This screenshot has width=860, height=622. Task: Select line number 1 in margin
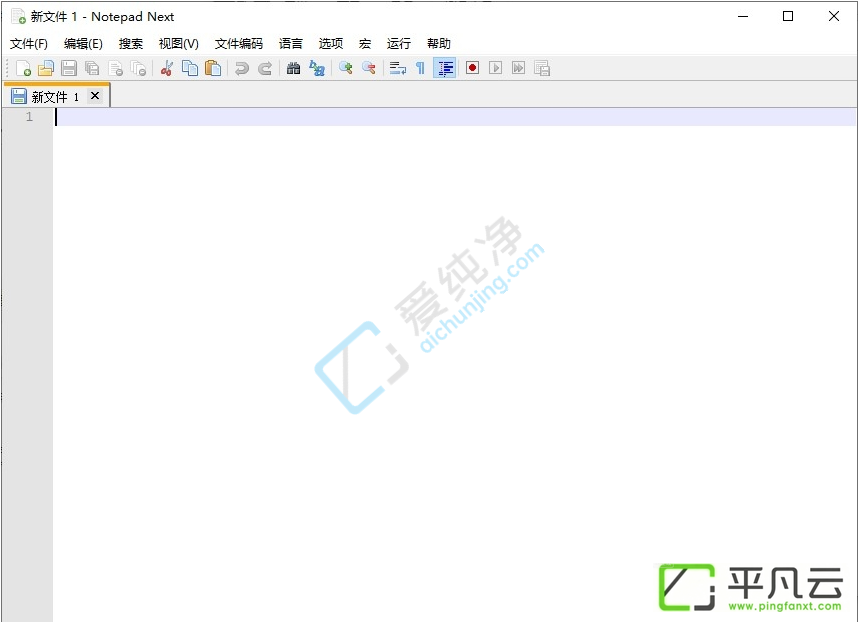pyautogui.click(x=29, y=117)
